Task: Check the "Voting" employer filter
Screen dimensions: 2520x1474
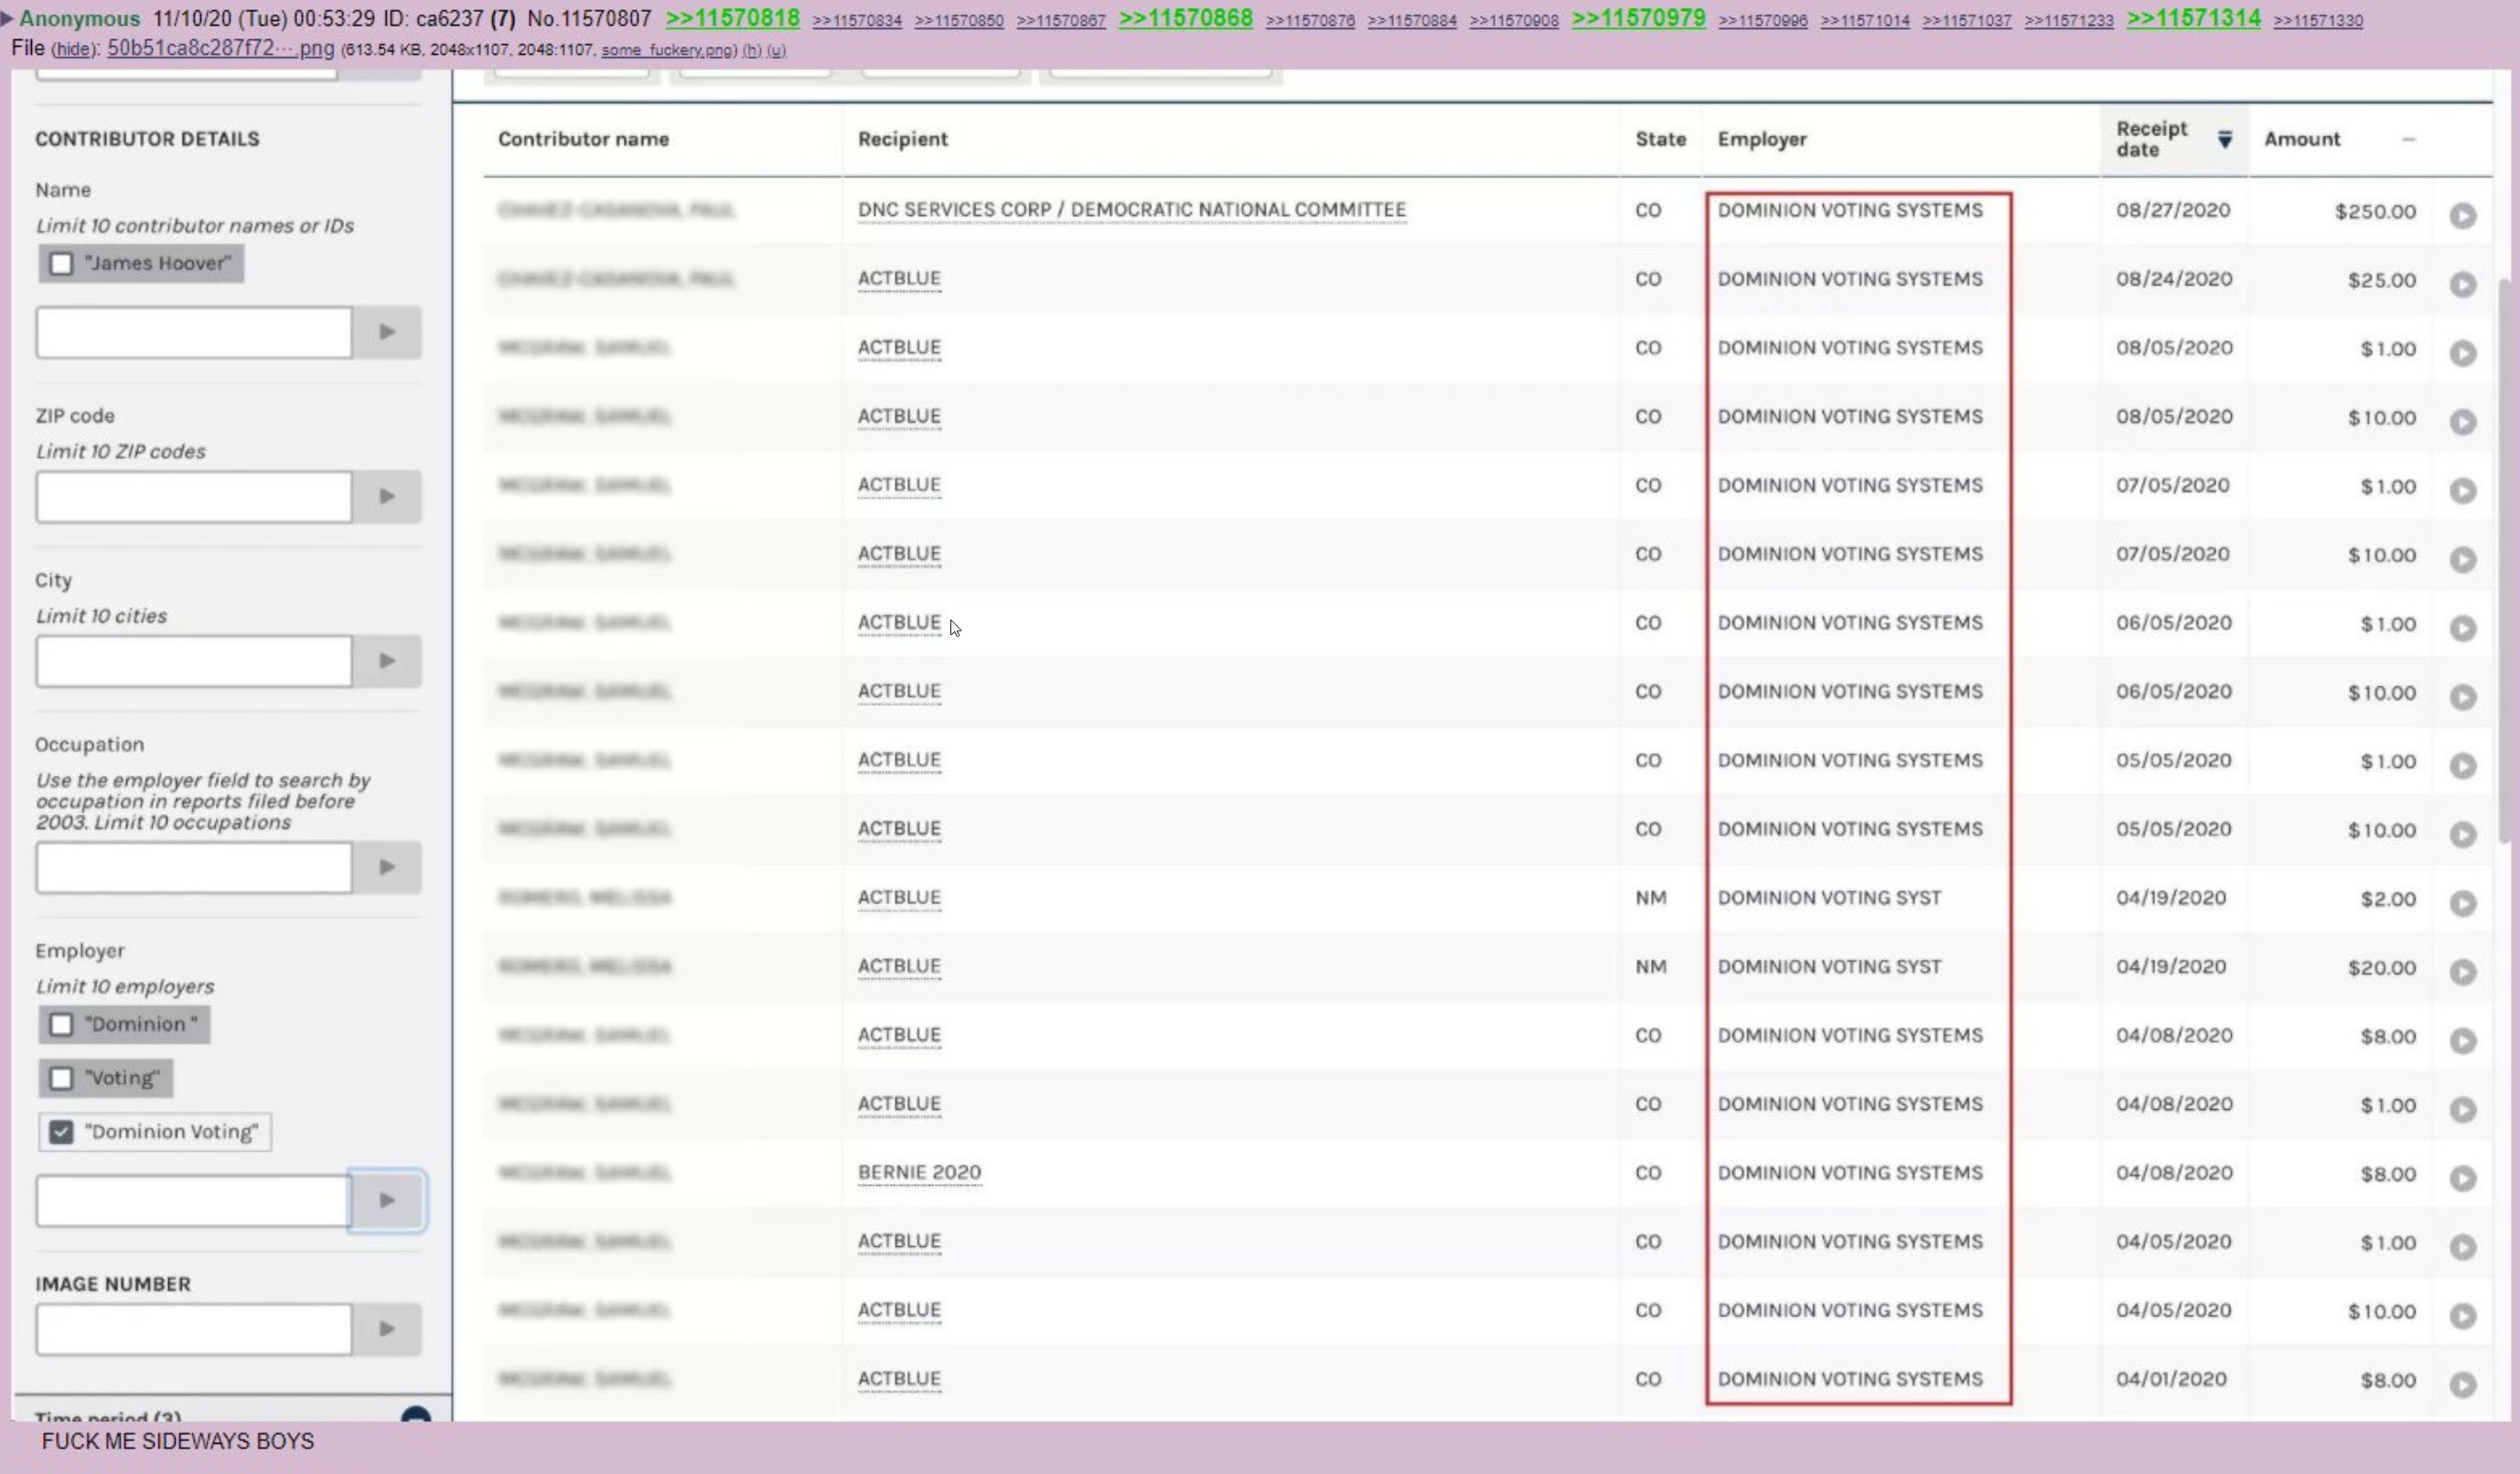Action: [61, 1078]
